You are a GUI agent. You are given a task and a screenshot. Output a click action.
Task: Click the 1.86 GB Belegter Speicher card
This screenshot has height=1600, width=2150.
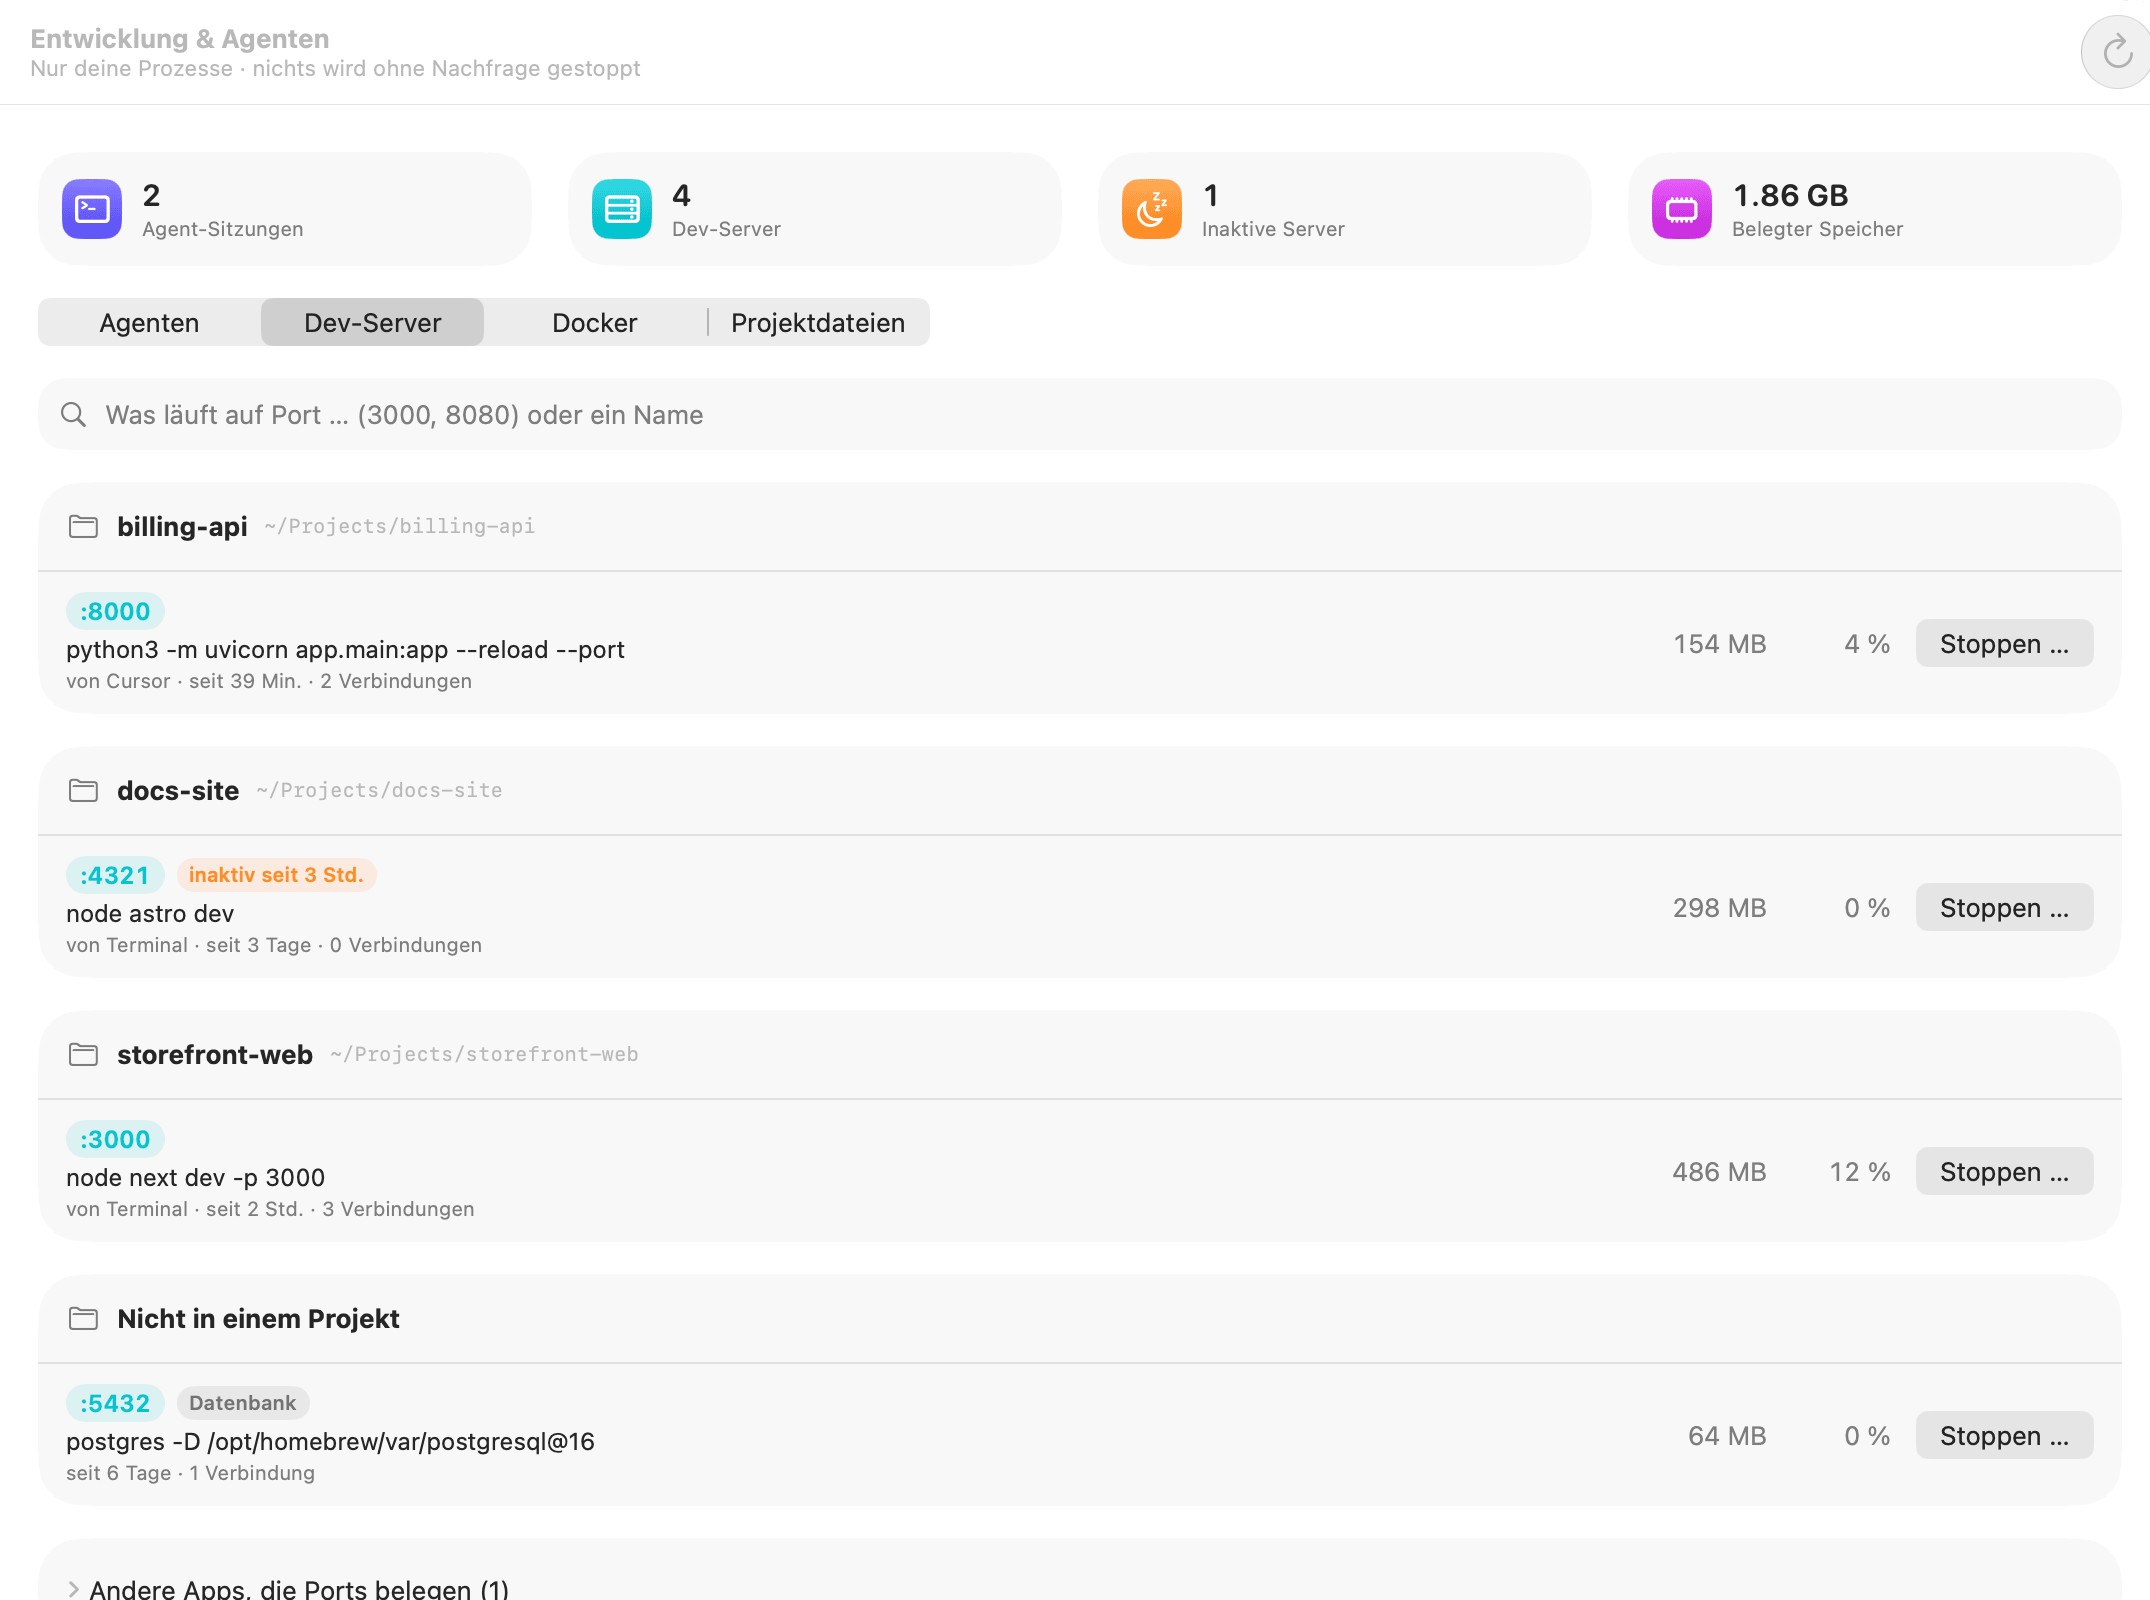(x=1875, y=209)
